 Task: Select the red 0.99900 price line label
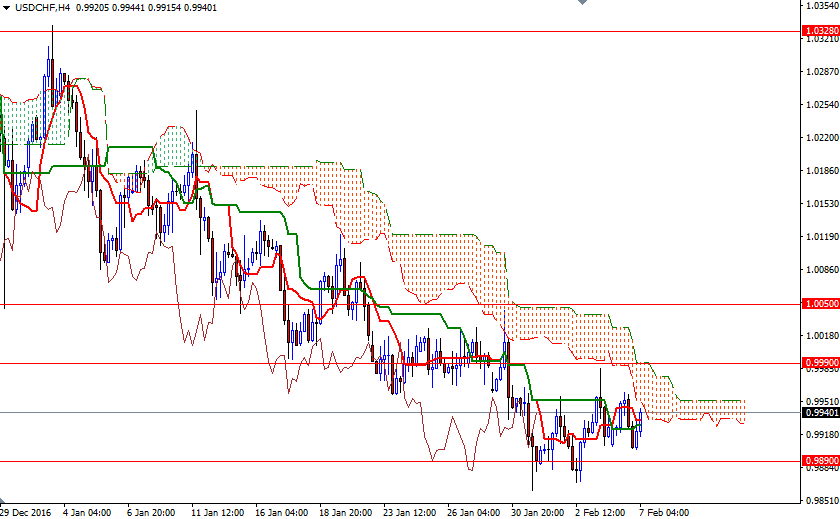point(820,363)
